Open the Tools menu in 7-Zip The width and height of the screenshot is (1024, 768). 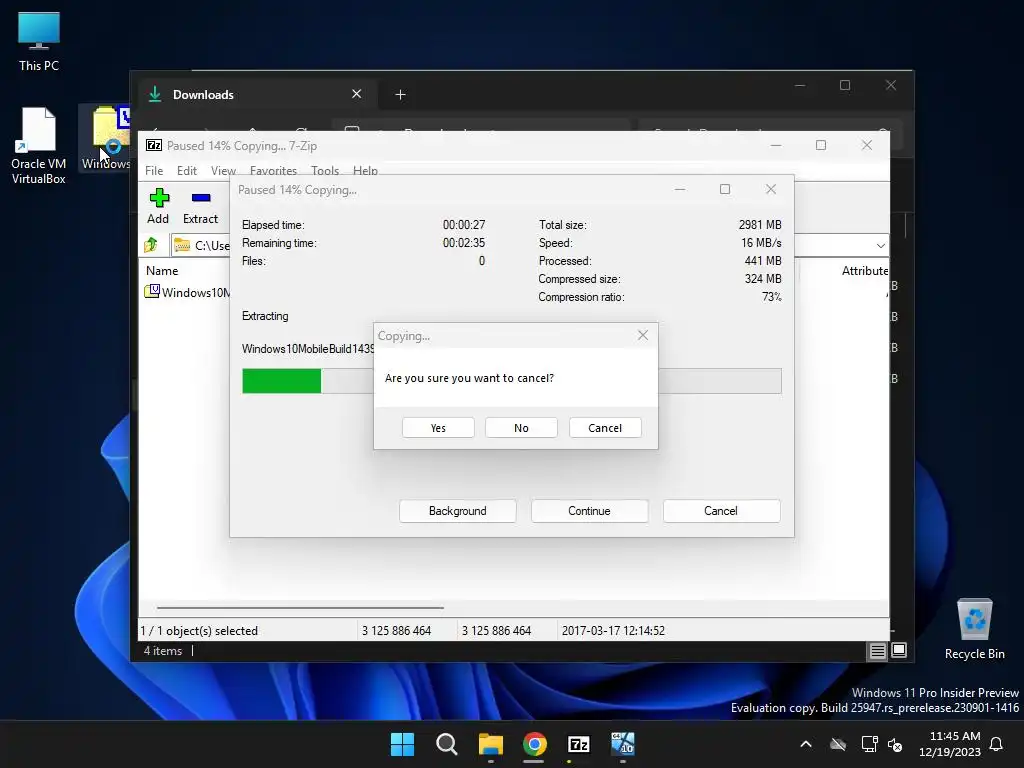325,170
